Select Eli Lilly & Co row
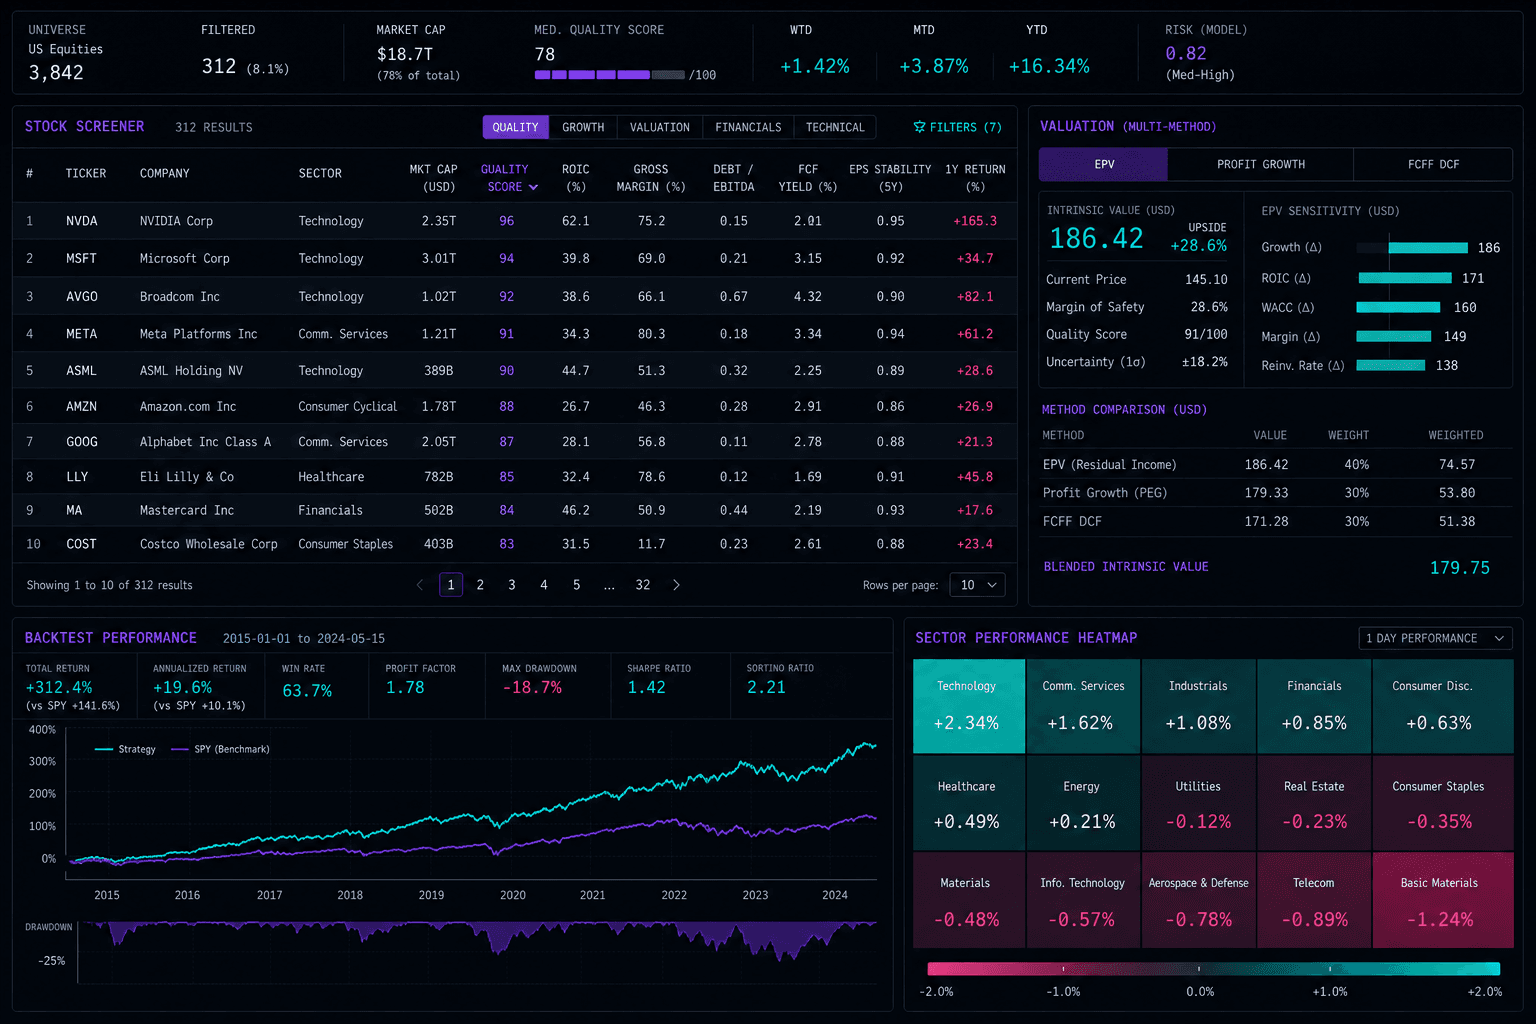This screenshot has width=1536, height=1024. tap(515, 477)
